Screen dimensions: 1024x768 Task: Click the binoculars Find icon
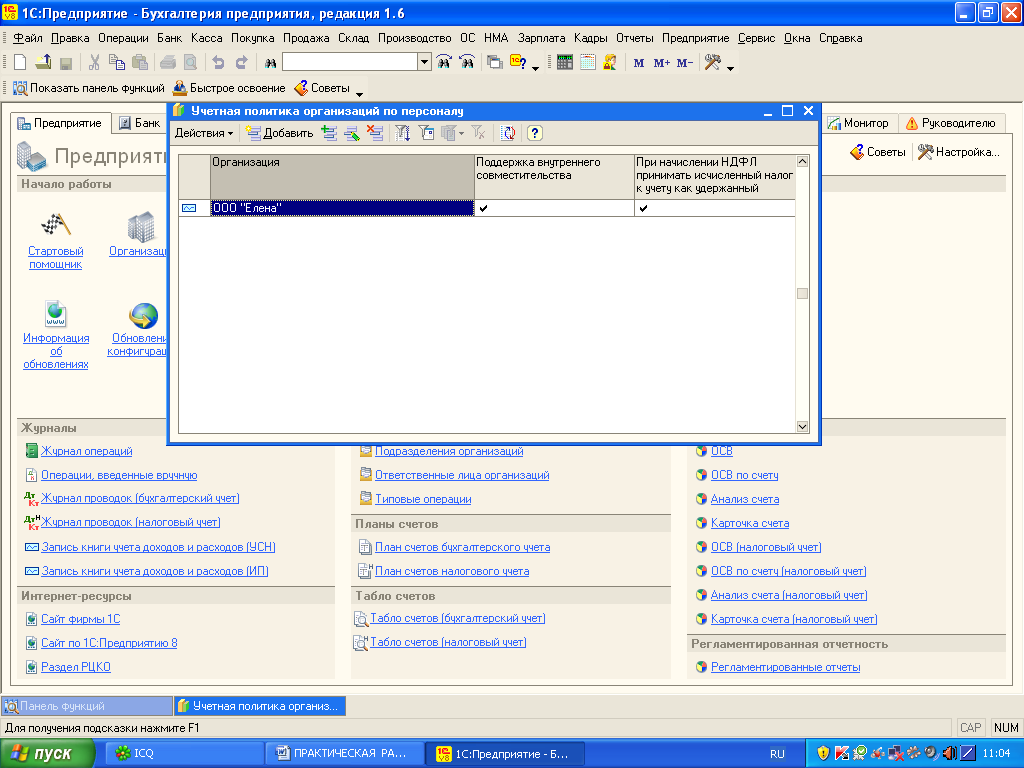(x=270, y=63)
